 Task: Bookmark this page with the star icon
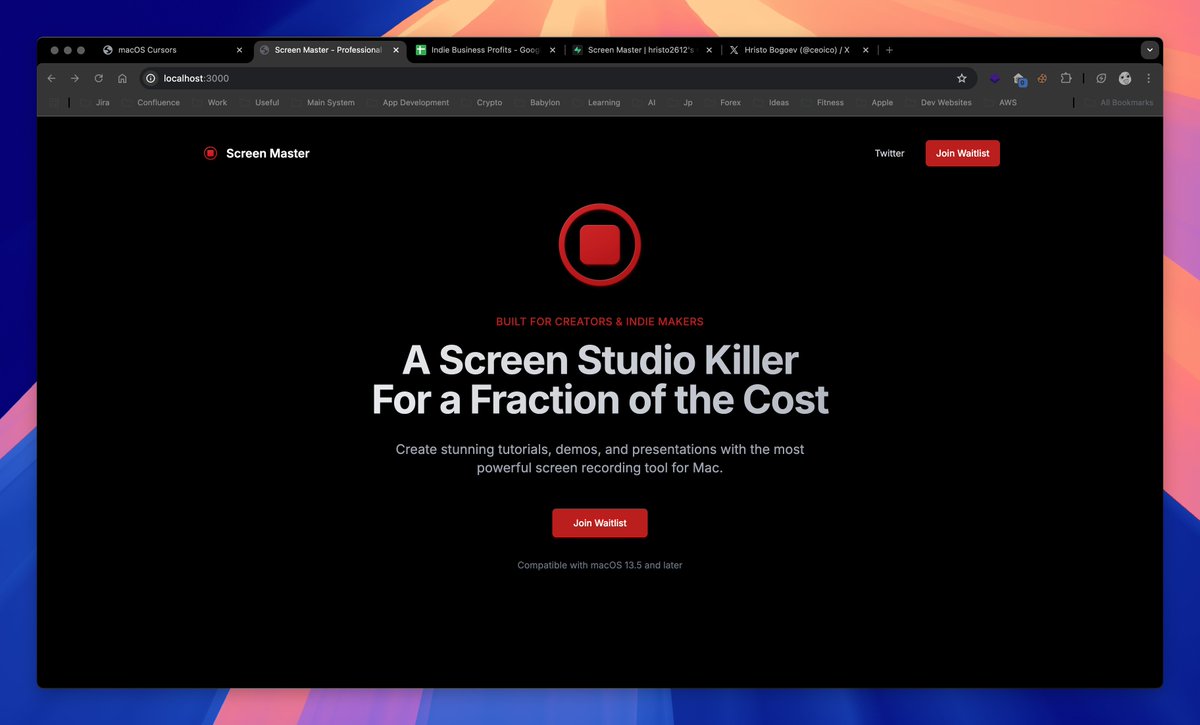962,78
